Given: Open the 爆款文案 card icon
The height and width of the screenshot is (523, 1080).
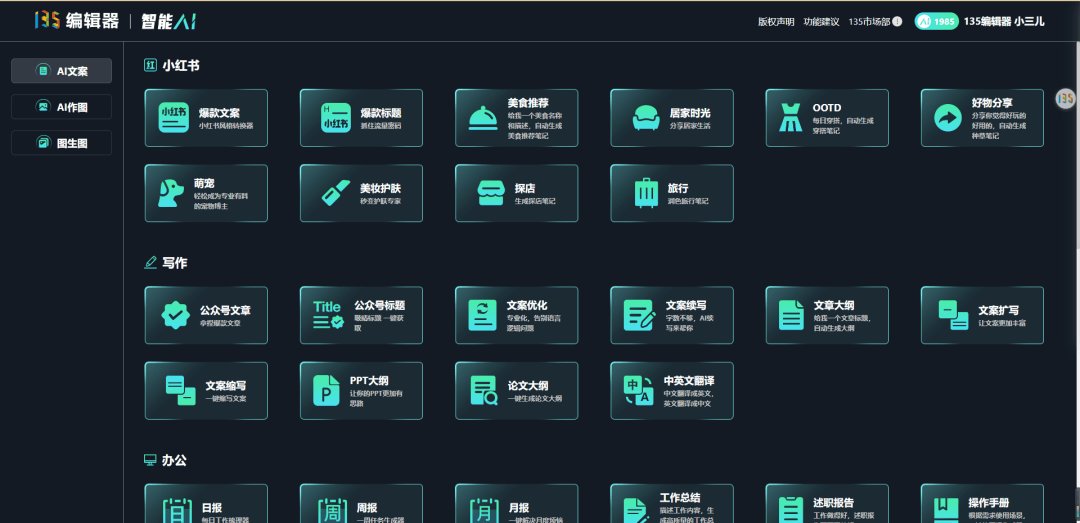Looking at the screenshot, I should 174,118.
